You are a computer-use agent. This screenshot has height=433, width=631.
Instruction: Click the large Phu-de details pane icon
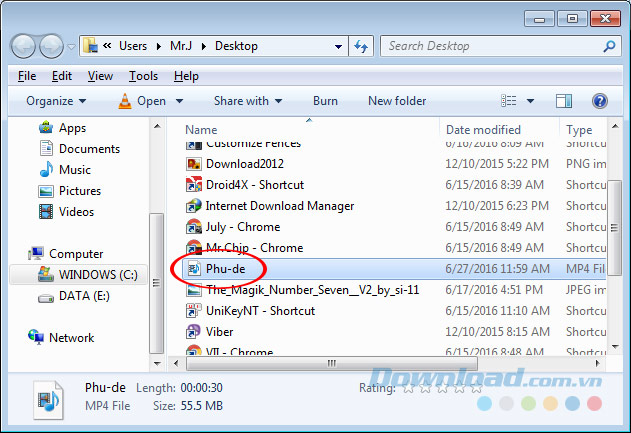[48, 400]
